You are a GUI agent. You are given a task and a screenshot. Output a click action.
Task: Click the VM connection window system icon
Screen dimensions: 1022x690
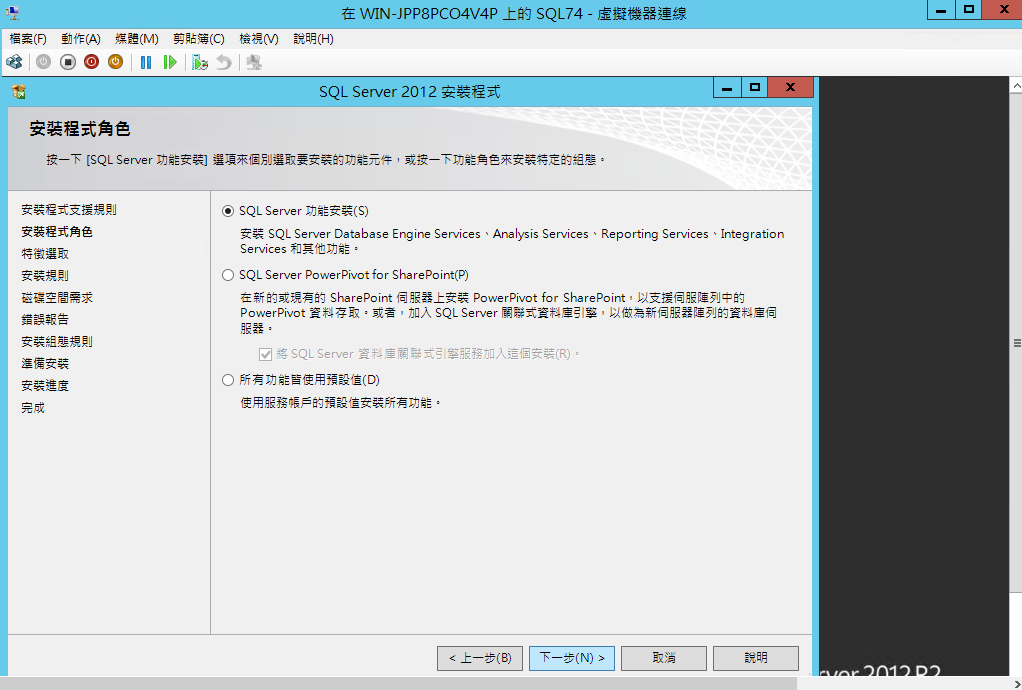(12, 12)
